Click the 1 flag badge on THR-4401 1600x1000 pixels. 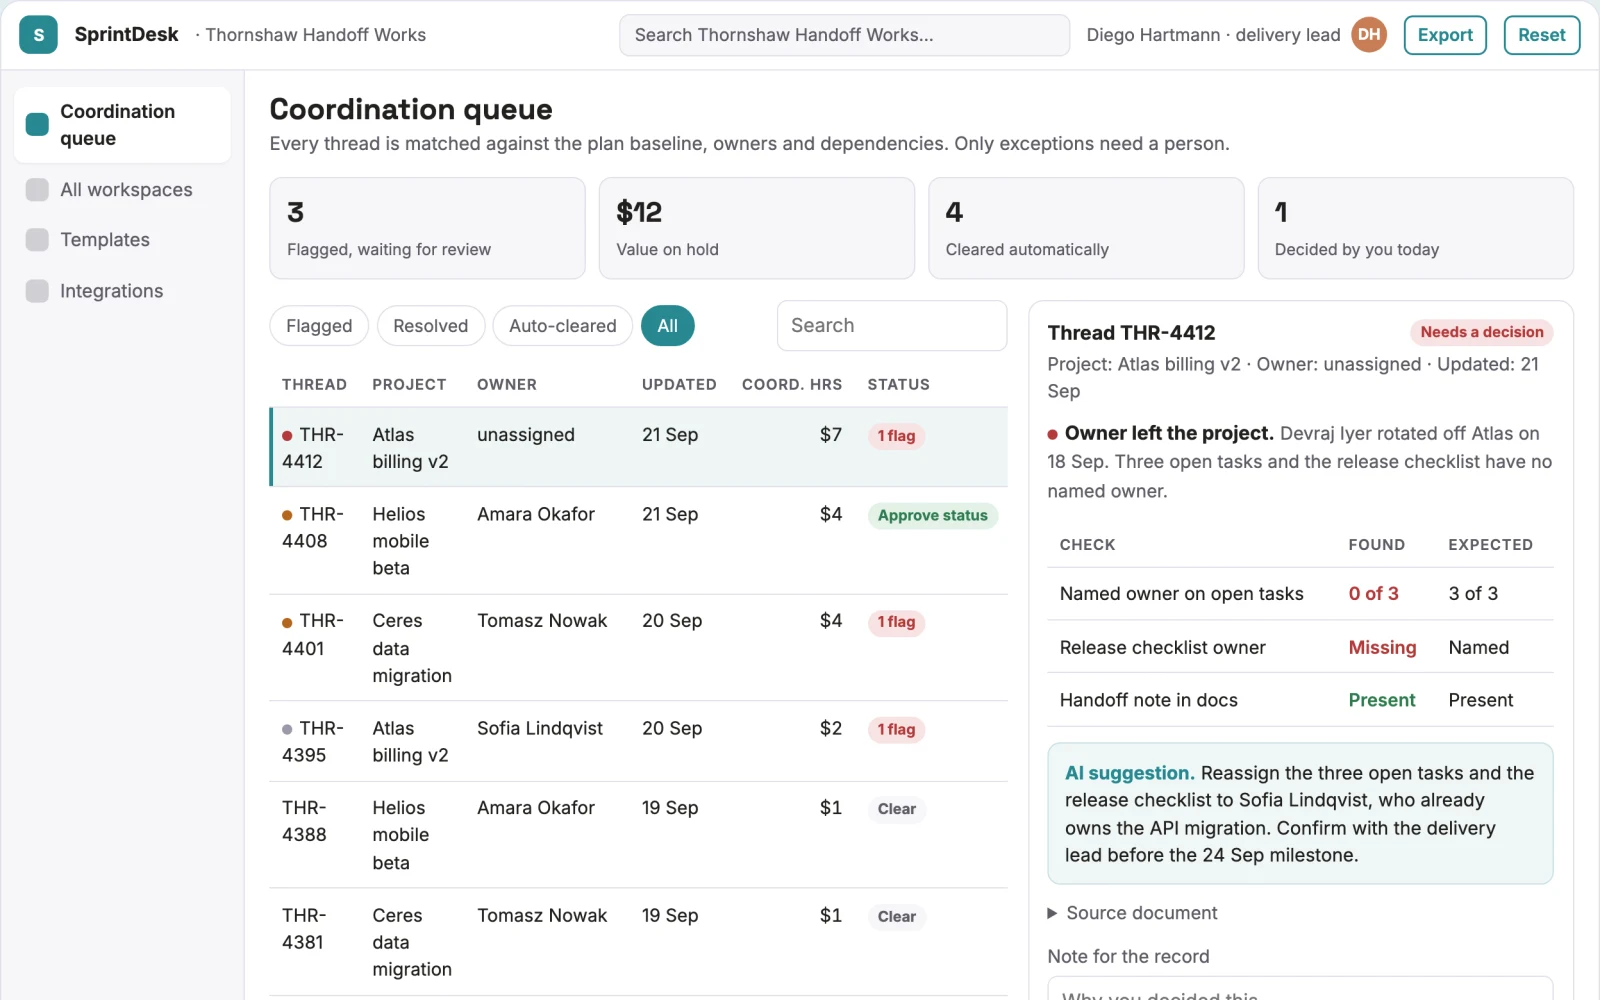tap(896, 622)
